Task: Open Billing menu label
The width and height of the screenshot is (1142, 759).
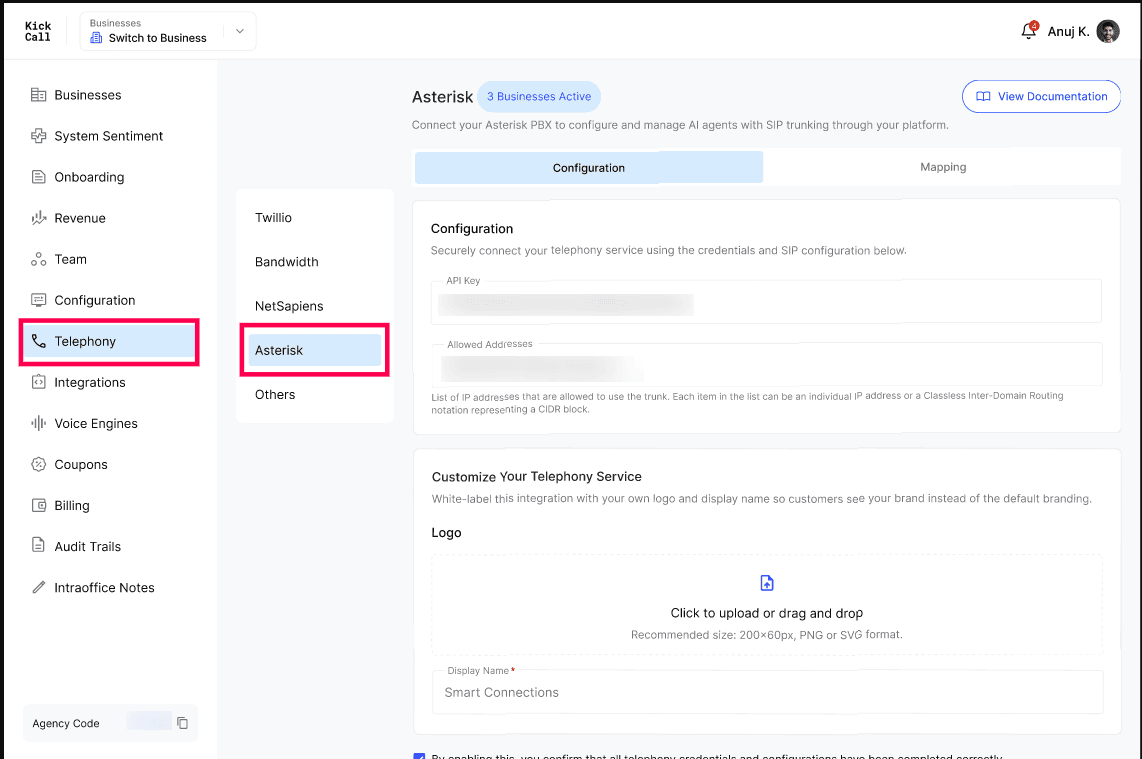Action: (71, 506)
